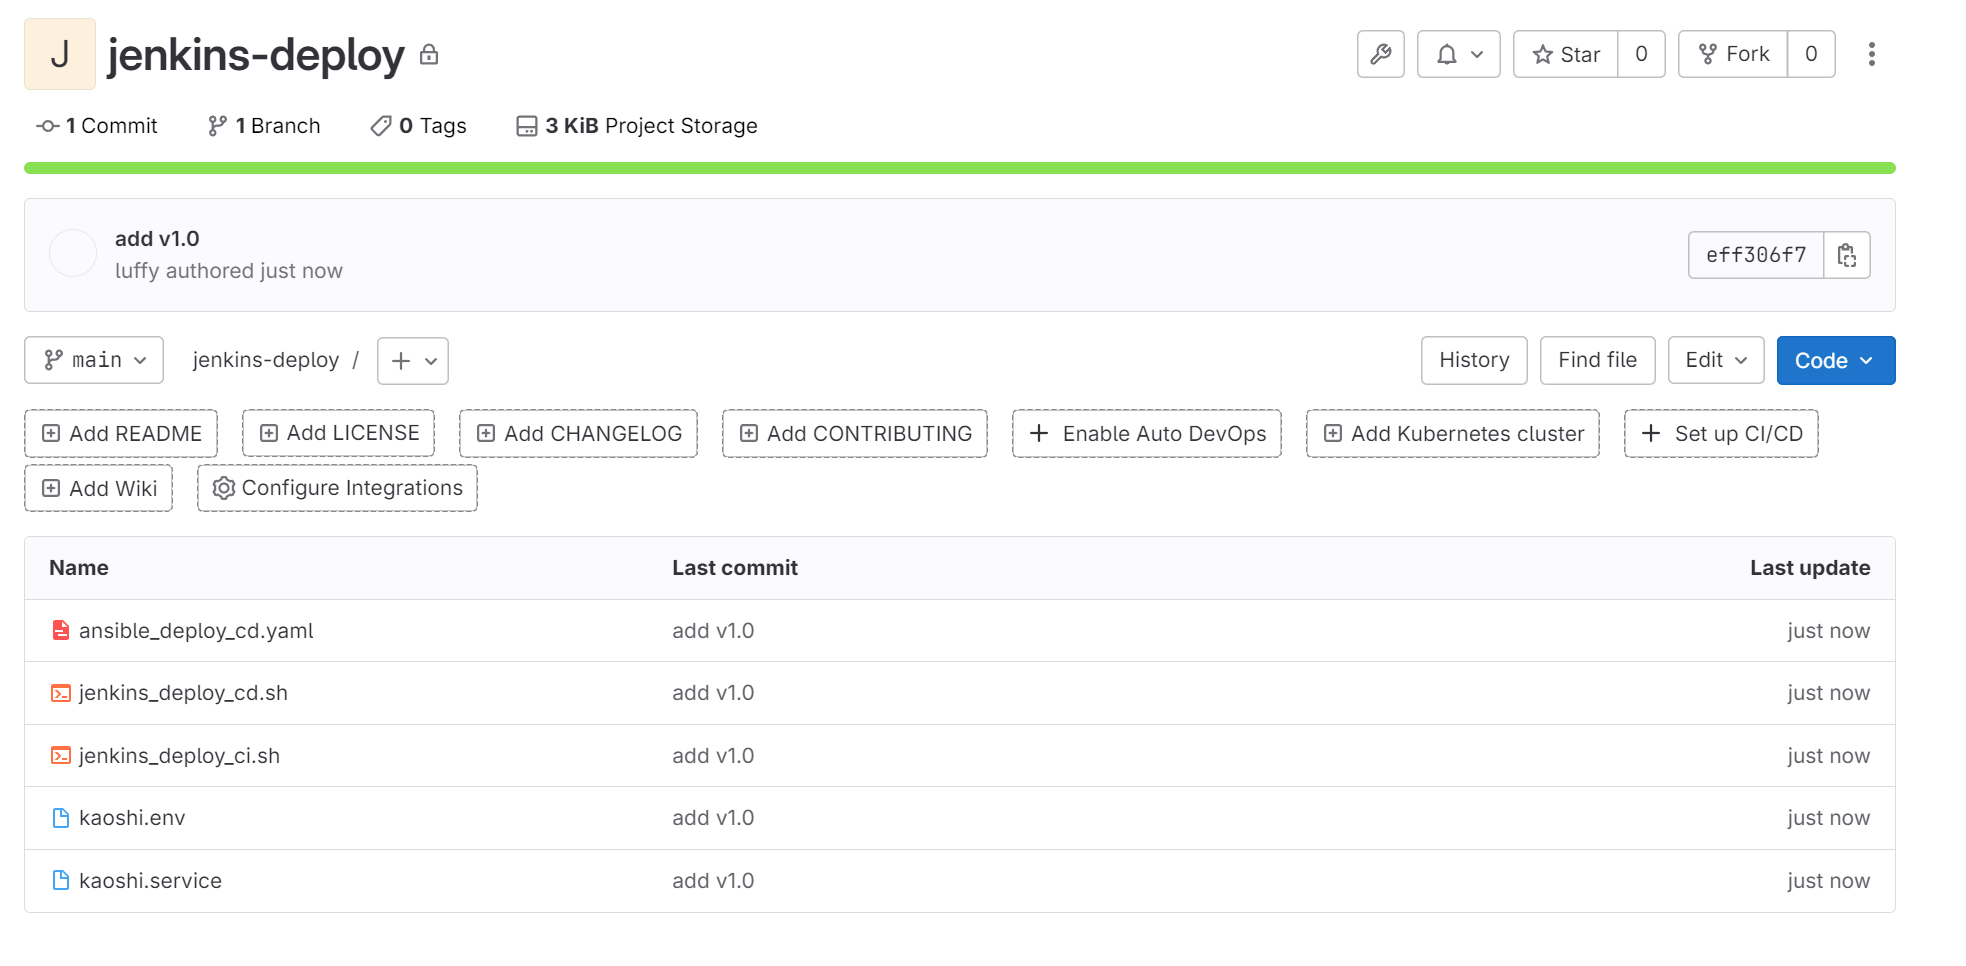Viewport: 1966px width, 966px height.
Task: Click 'add v1.0' commit in kaoshi.env row
Action: pyautogui.click(x=713, y=818)
